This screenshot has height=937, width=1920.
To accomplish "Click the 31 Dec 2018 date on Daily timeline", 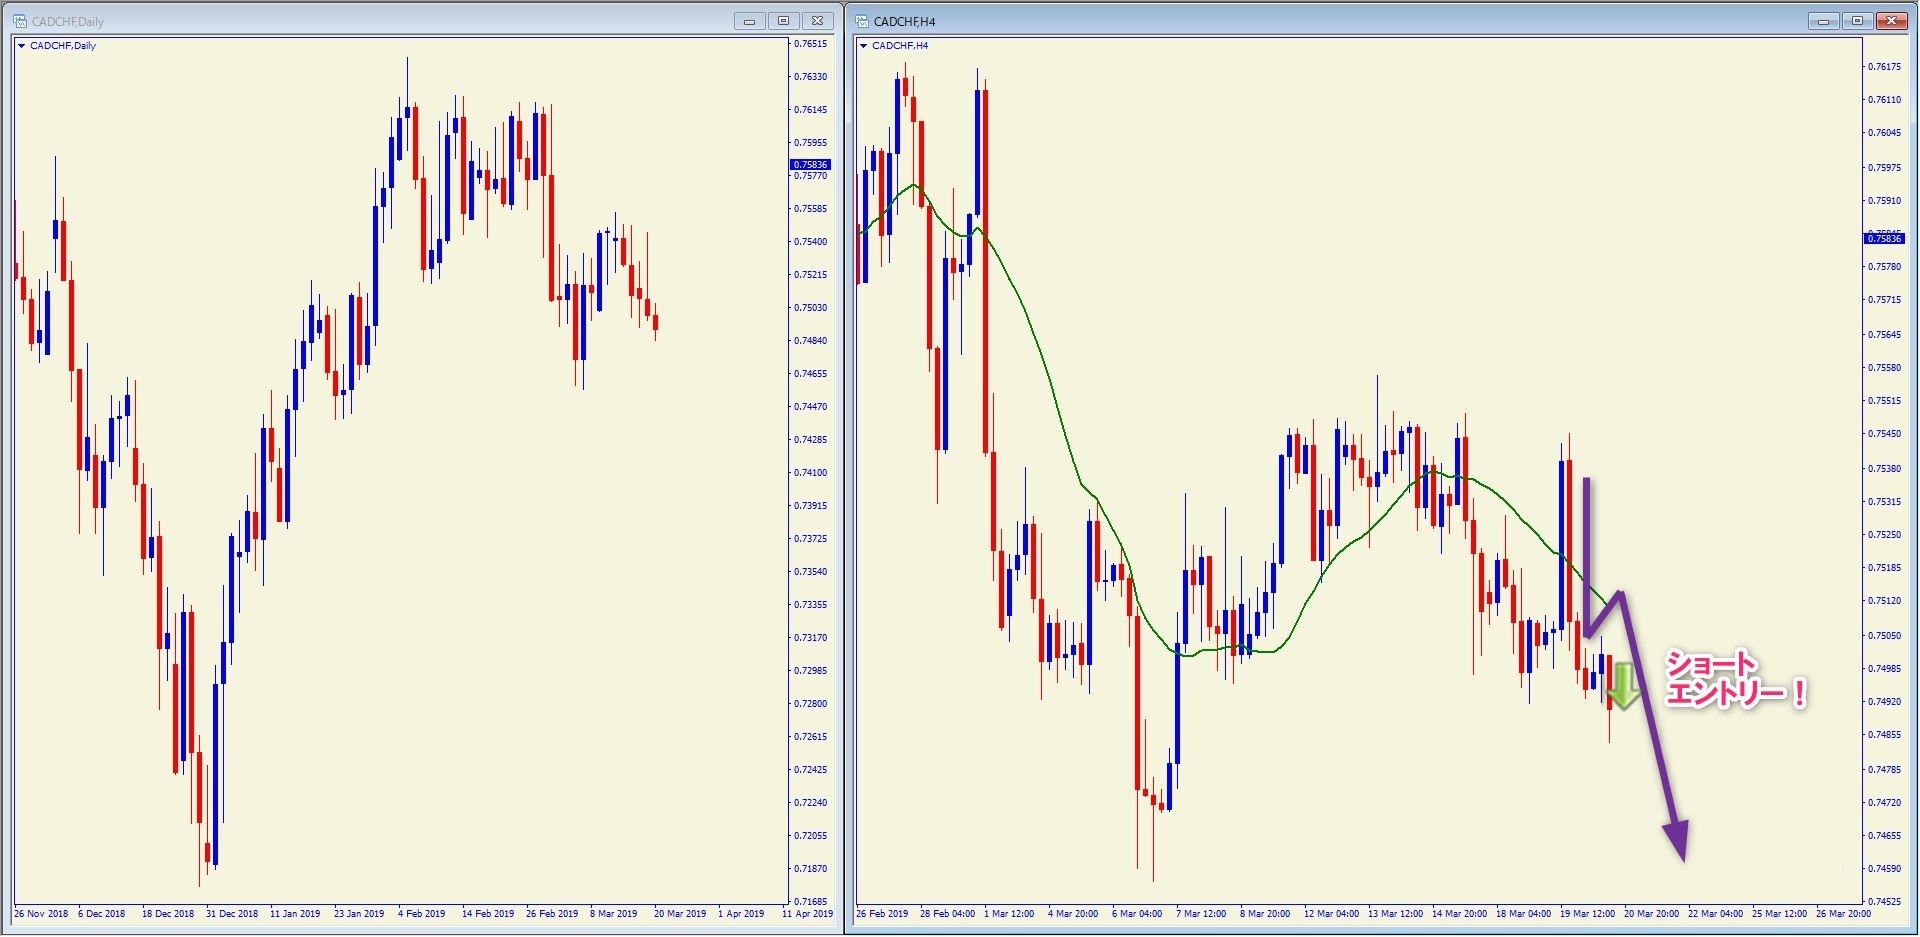I will click(232, 914).
